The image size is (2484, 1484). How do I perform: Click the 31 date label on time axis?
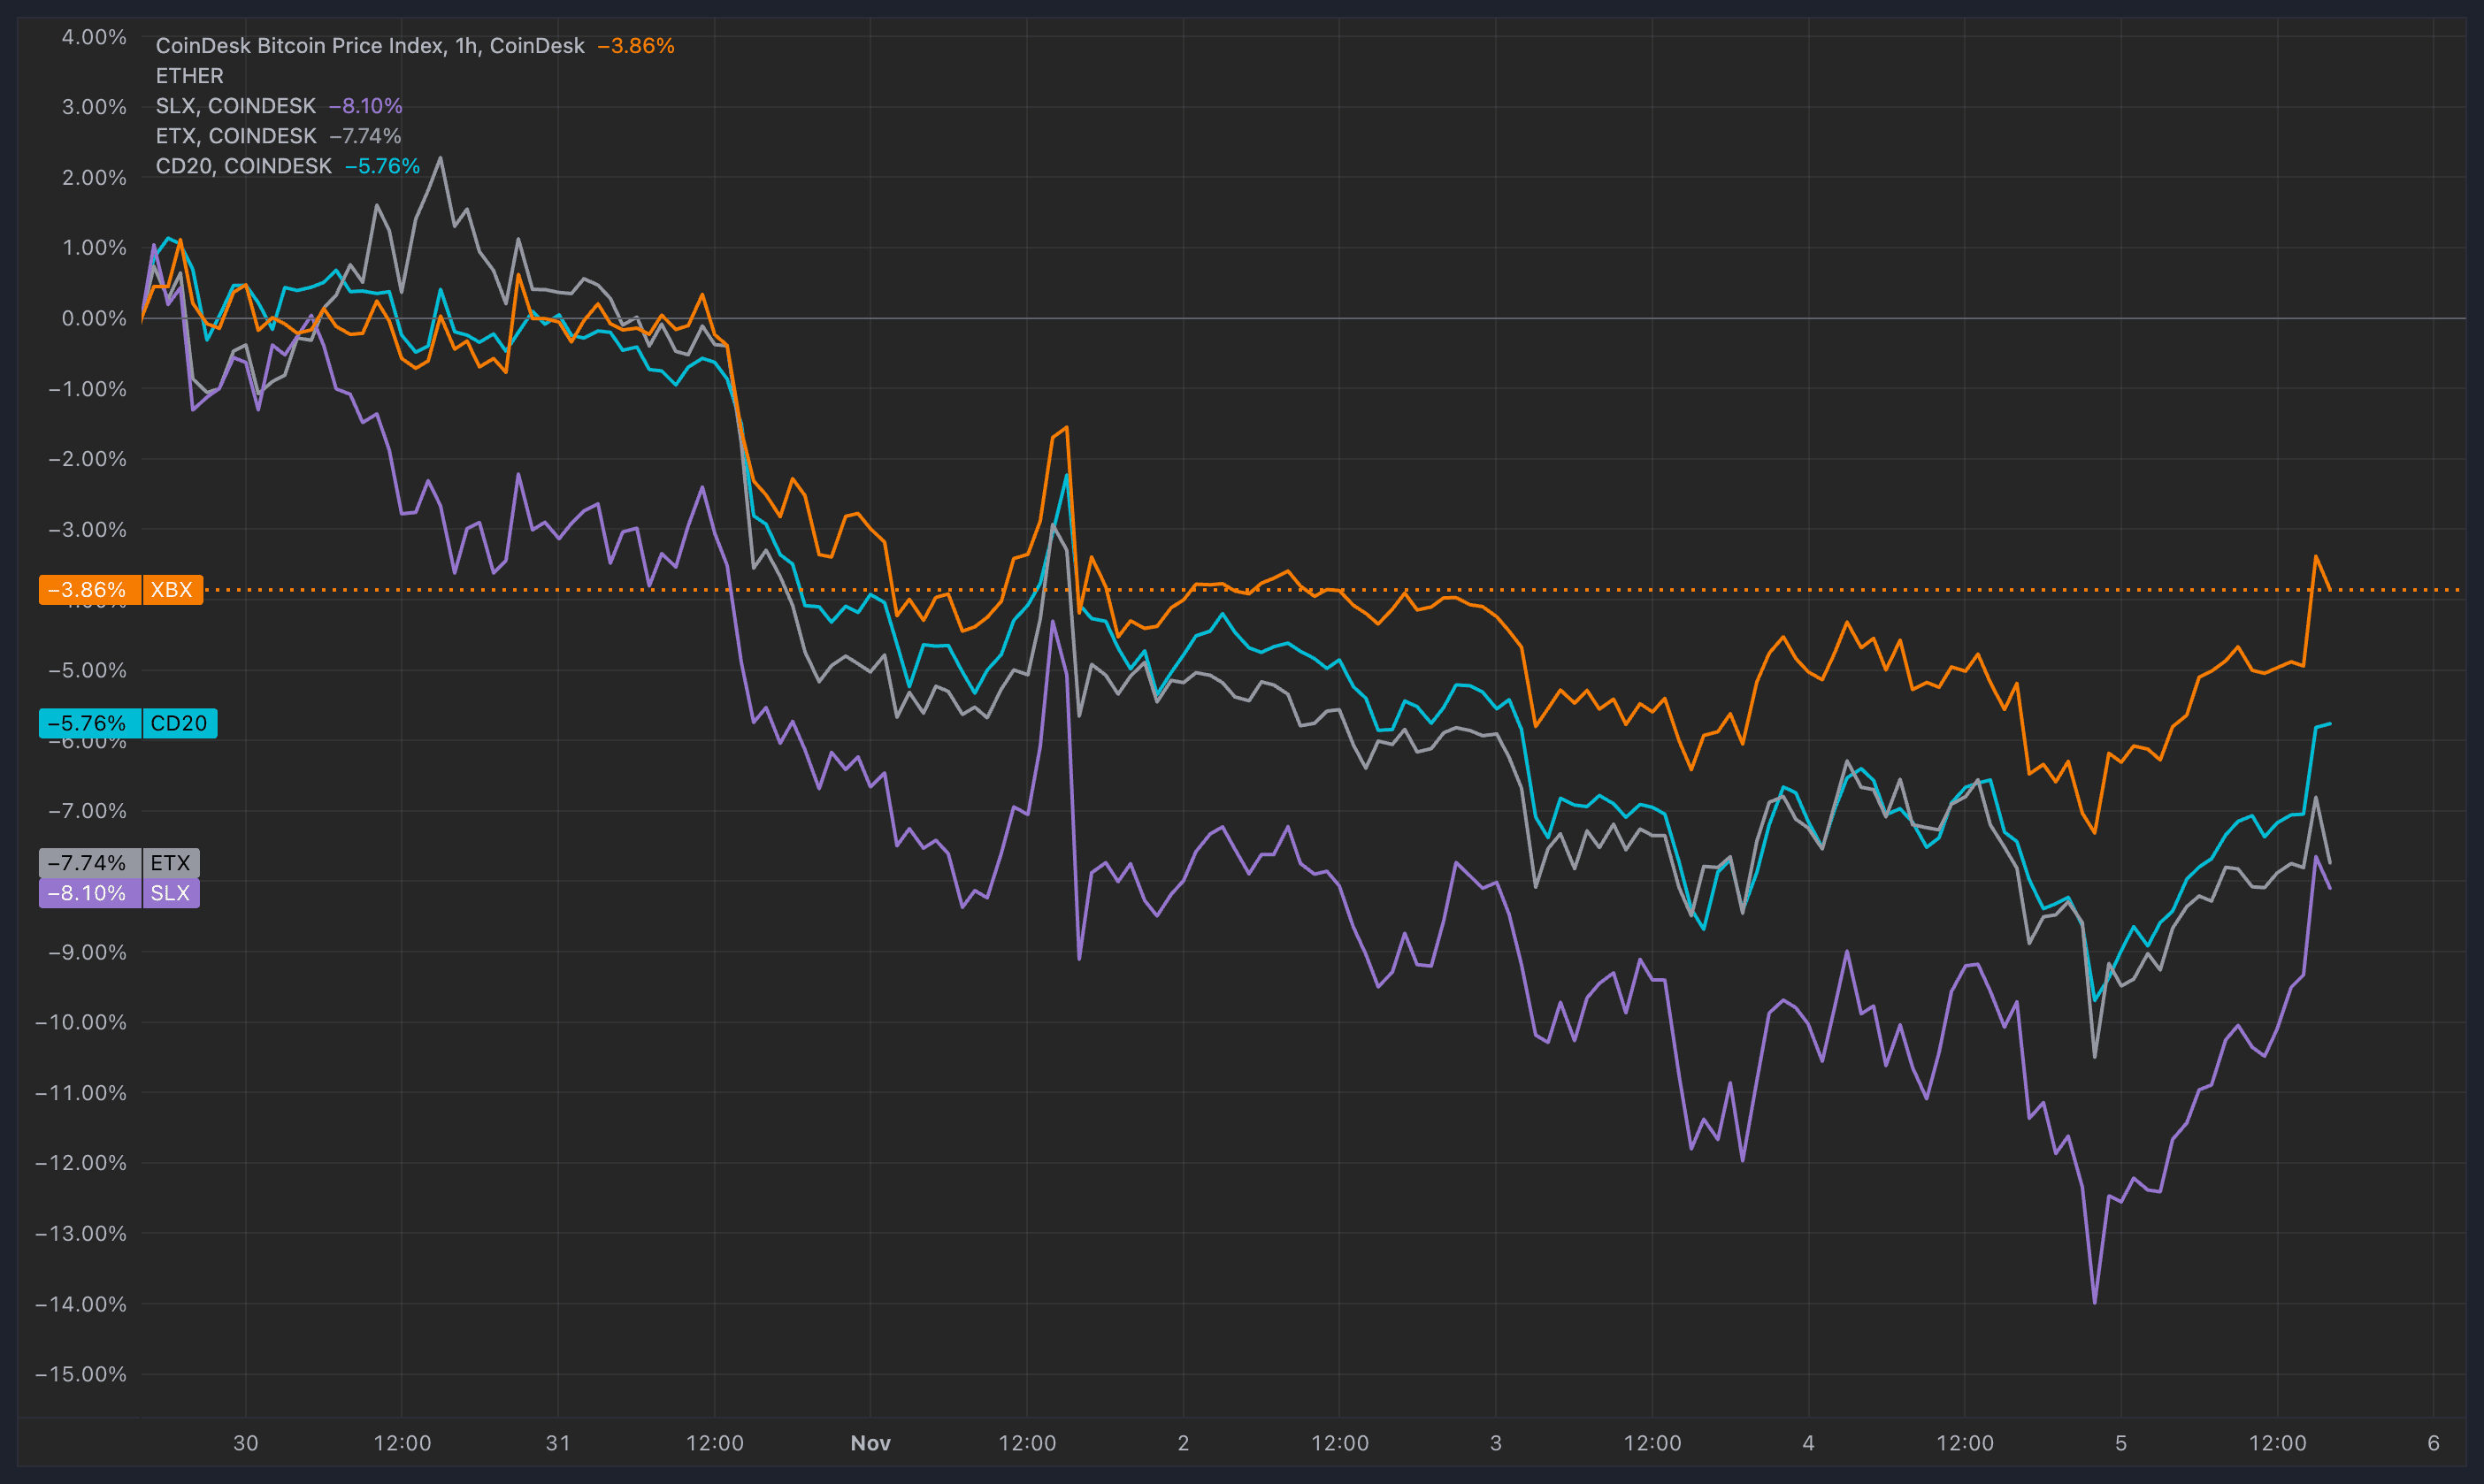click(558, 1443)
